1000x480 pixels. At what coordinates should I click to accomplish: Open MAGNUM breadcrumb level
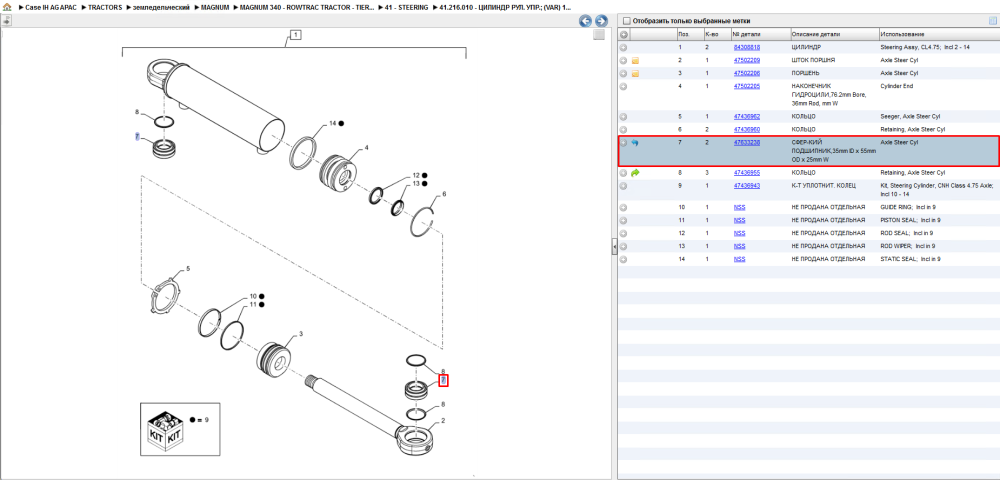point(214,7)
